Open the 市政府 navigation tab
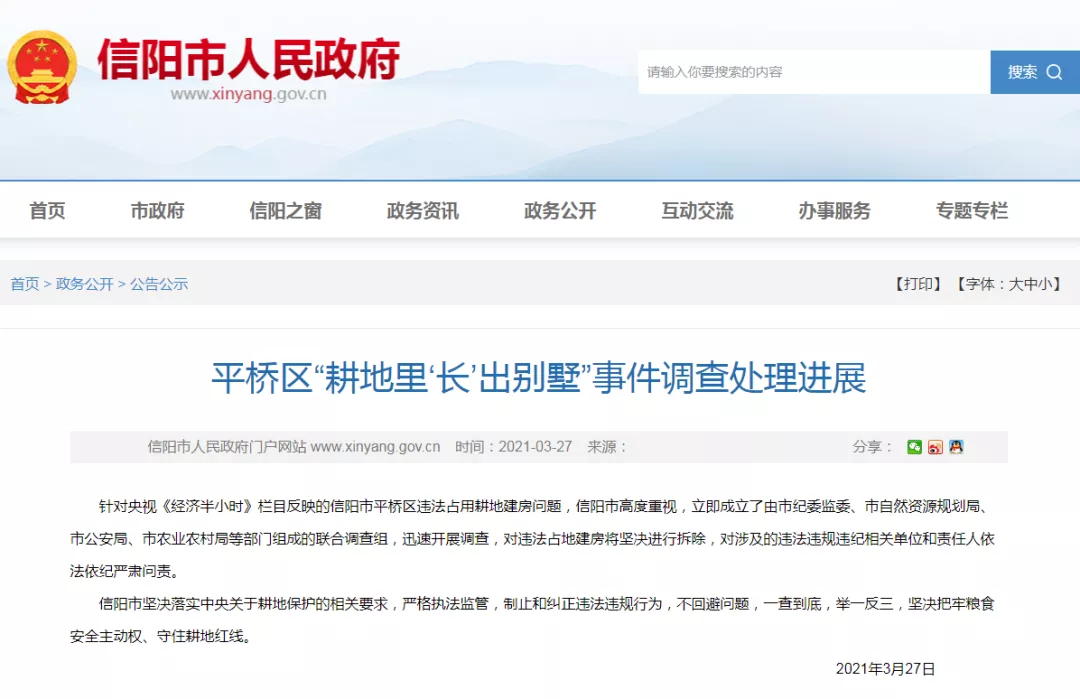Image resolution: width=1080 pixels, height=699 pixels. tap(157, 211)
